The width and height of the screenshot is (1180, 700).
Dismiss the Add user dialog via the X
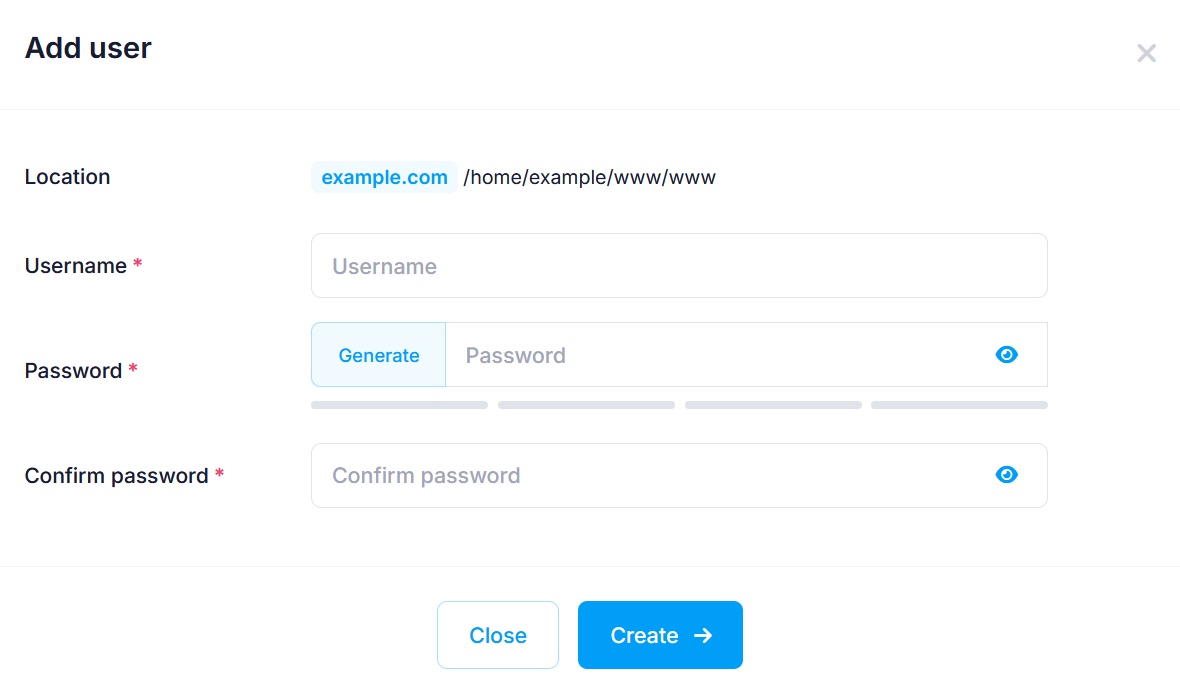pos(1146,53)
